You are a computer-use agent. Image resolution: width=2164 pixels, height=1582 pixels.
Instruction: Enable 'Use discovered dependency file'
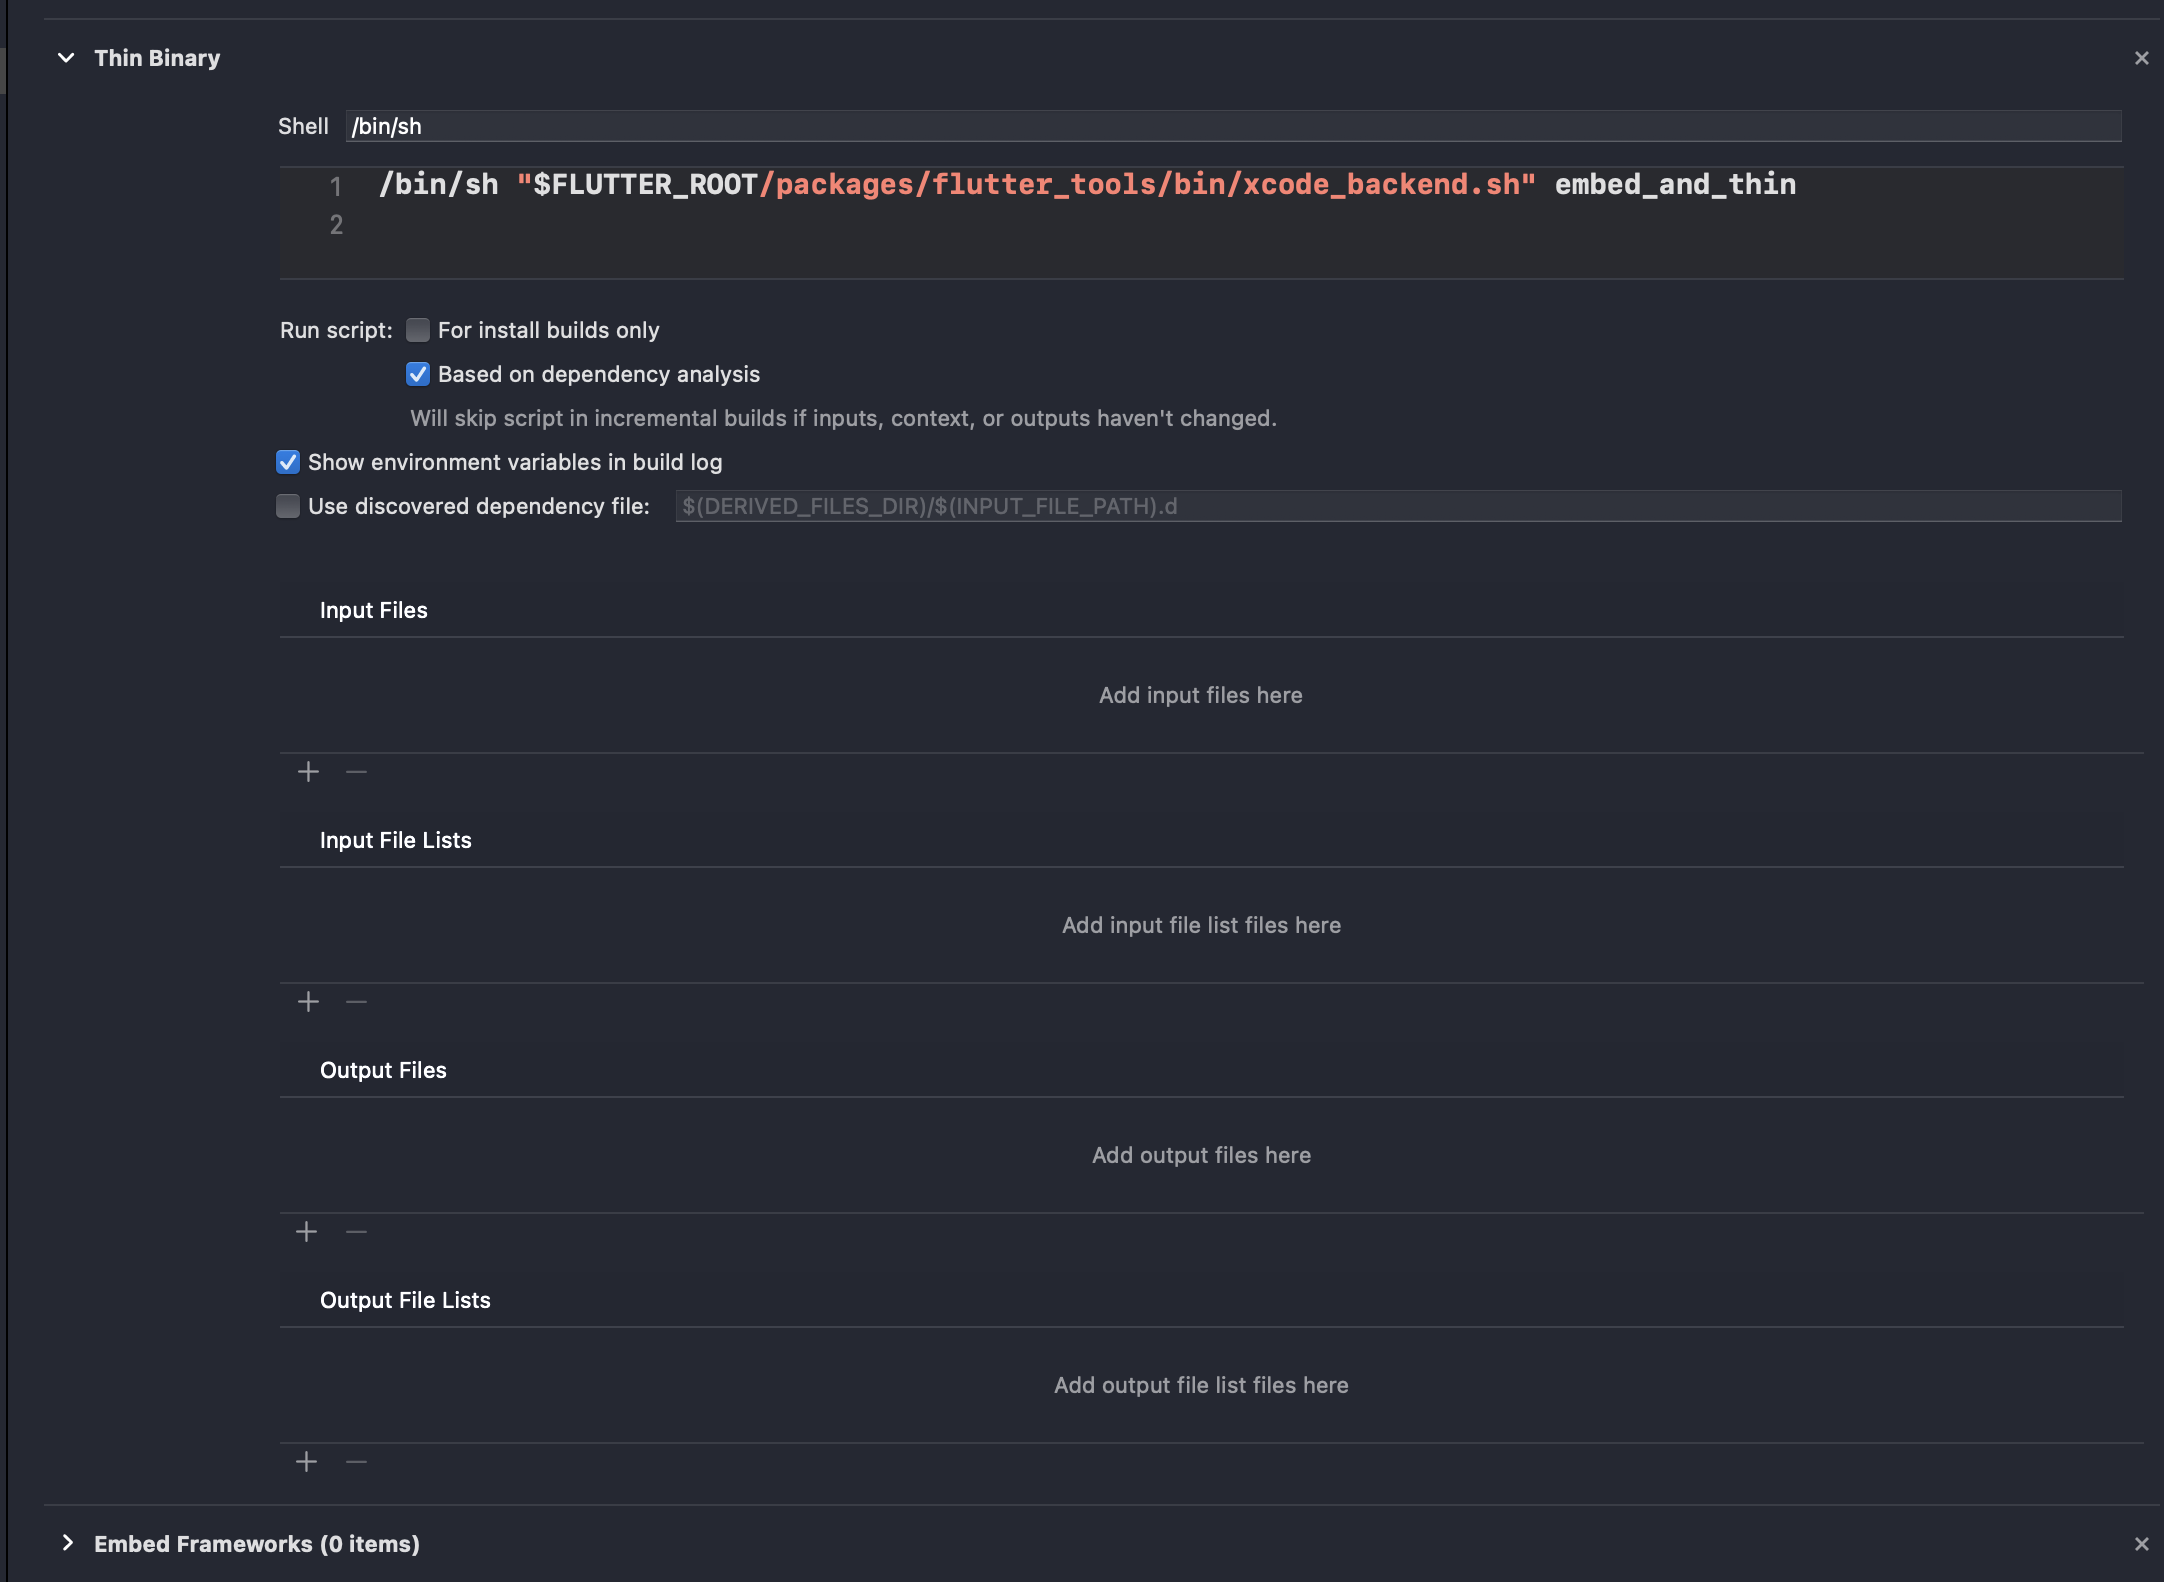coord(287,506)
